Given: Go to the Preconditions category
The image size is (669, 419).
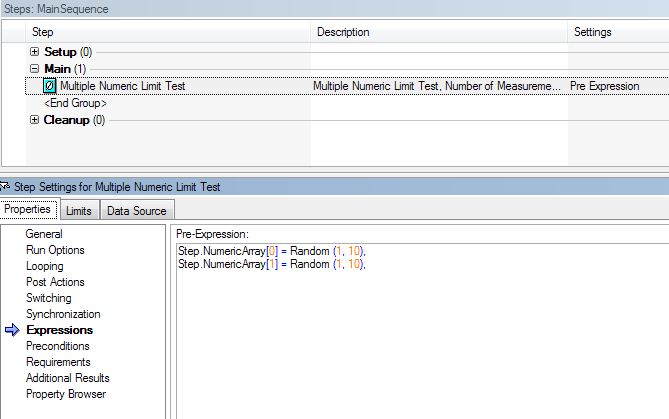Looking at the screenshot, I should click(x=57, y=346).
